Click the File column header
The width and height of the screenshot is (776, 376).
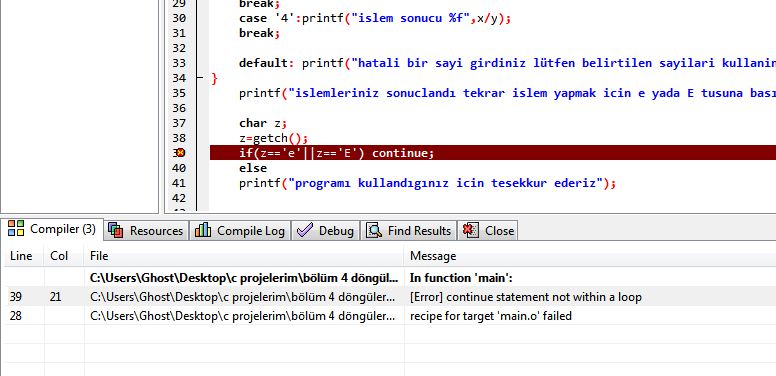pyautogui.click(x=99, y=256)
